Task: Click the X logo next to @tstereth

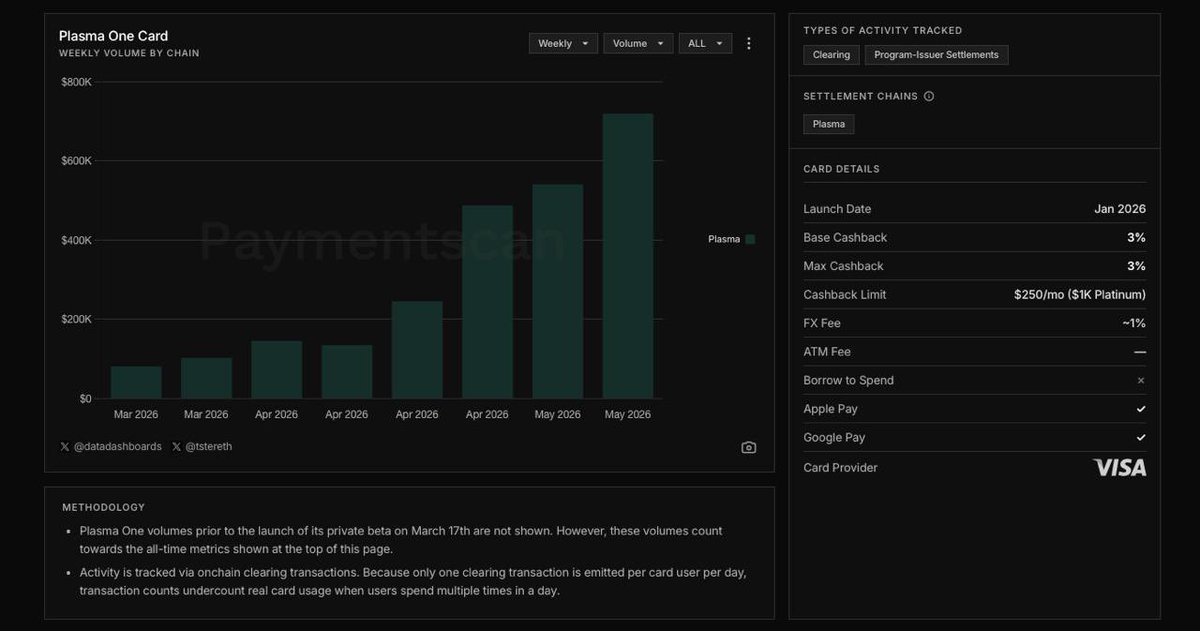Action: click(x=177, y=447)
